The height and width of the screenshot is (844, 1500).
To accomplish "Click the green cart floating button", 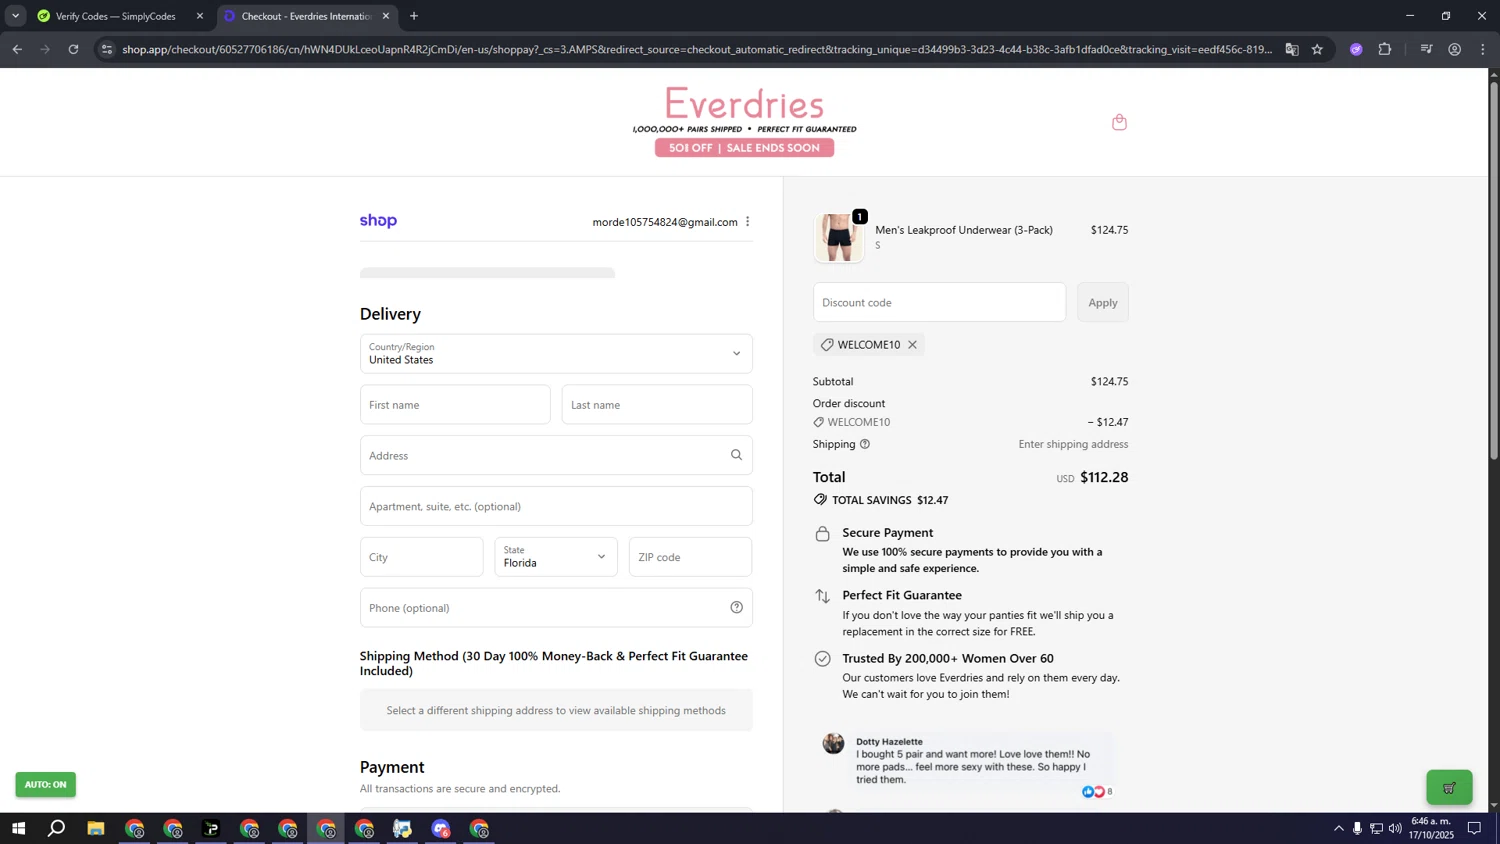I will click(x=1449, y=787).
